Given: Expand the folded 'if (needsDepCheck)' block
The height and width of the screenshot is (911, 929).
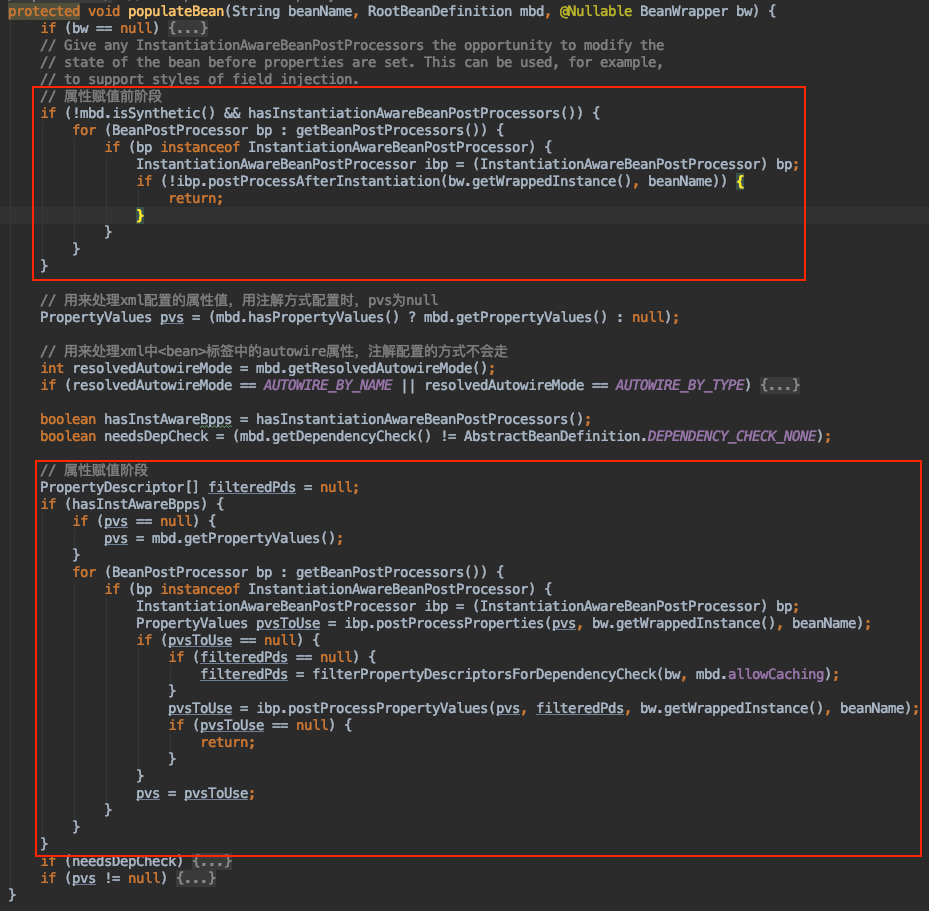Looking at the screenshot, I should pos(212,861).
